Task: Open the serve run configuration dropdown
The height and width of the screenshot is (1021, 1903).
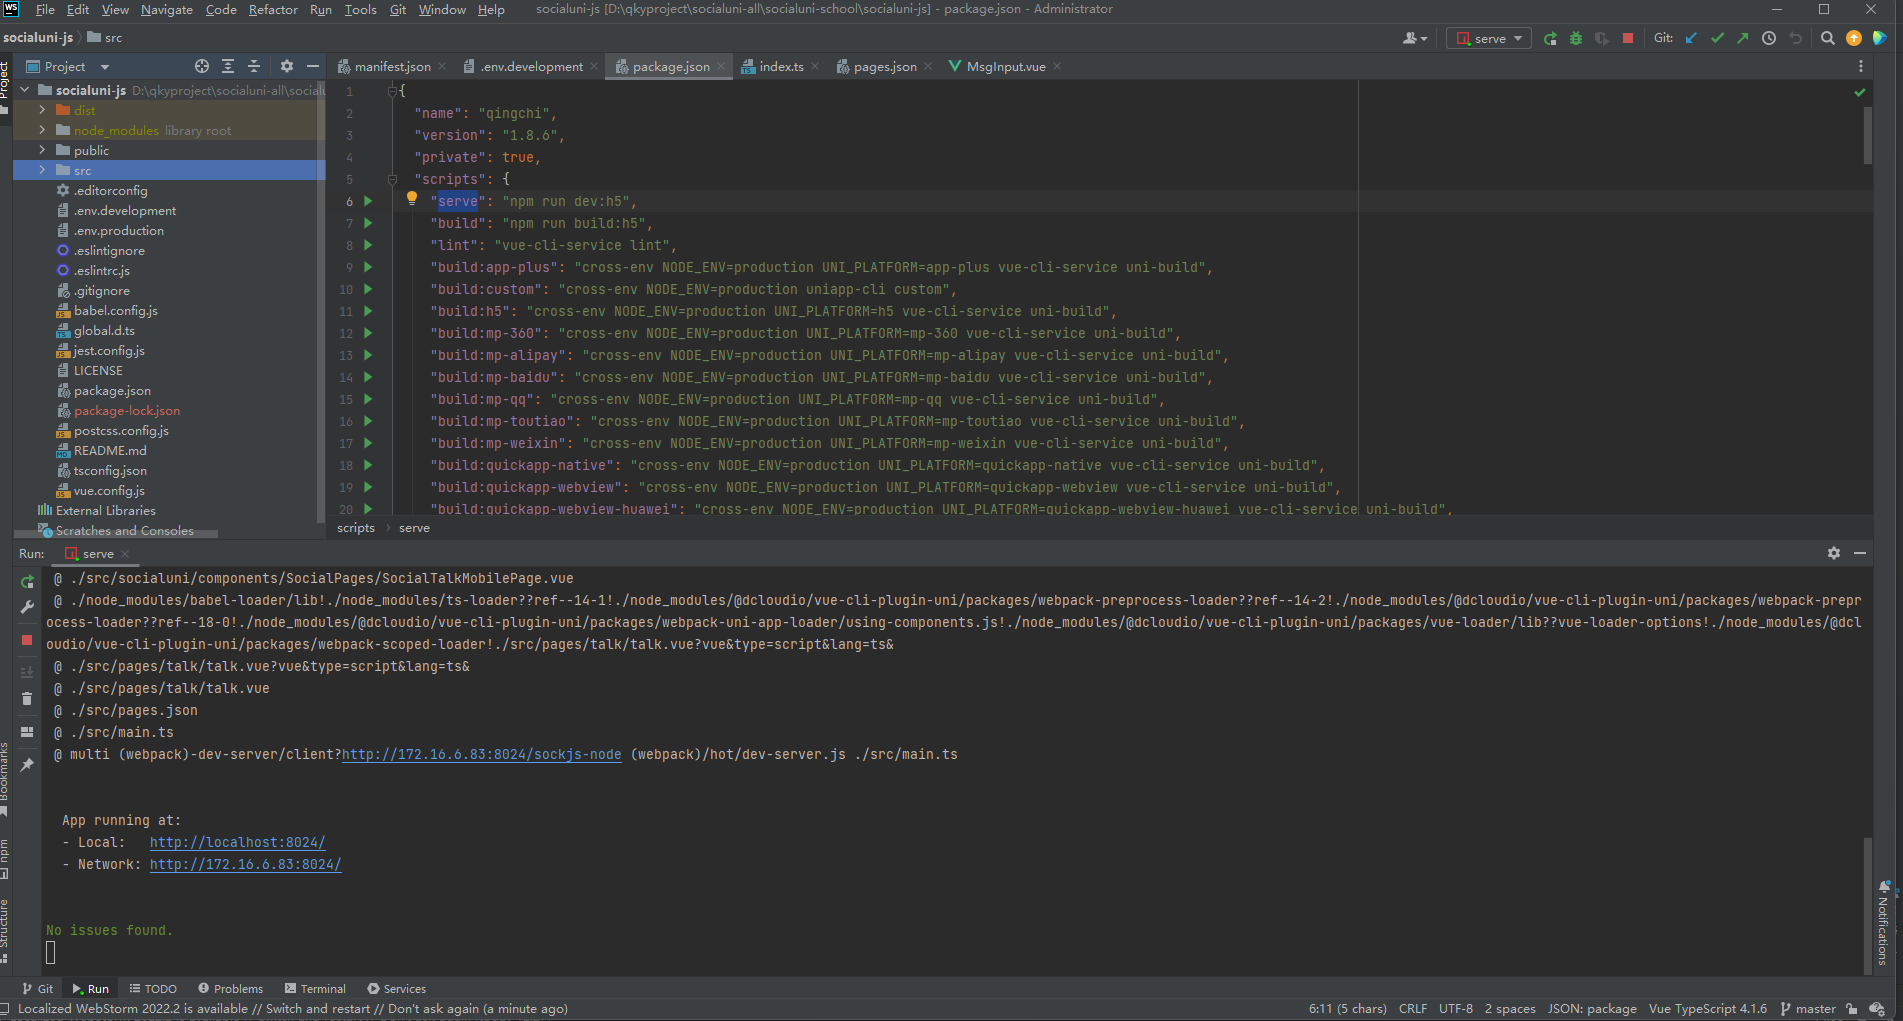Action: click(x=1489, y=38)
